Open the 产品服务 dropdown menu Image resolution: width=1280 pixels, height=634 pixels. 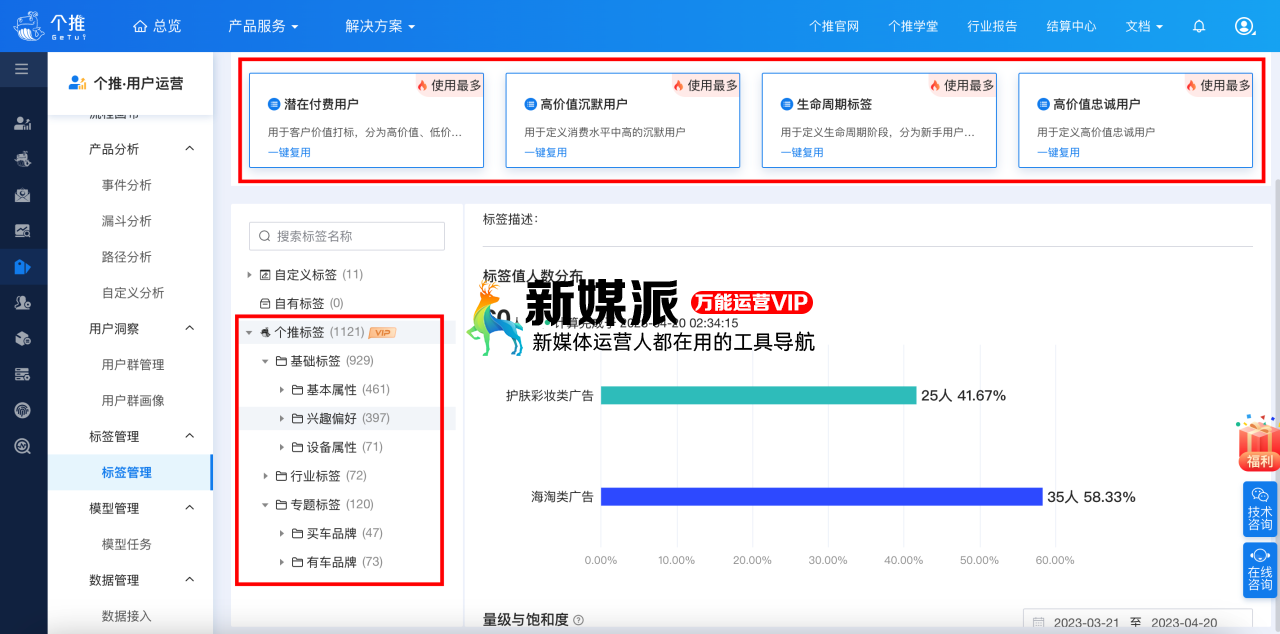[263, 26]
